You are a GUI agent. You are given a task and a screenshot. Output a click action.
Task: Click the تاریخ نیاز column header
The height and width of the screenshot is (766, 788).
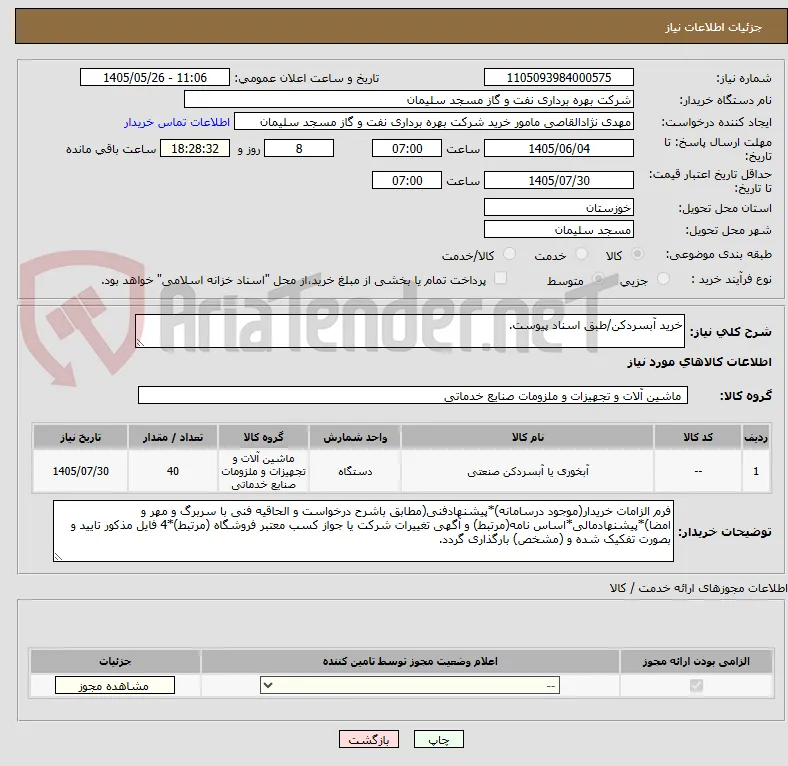[80, 437]
